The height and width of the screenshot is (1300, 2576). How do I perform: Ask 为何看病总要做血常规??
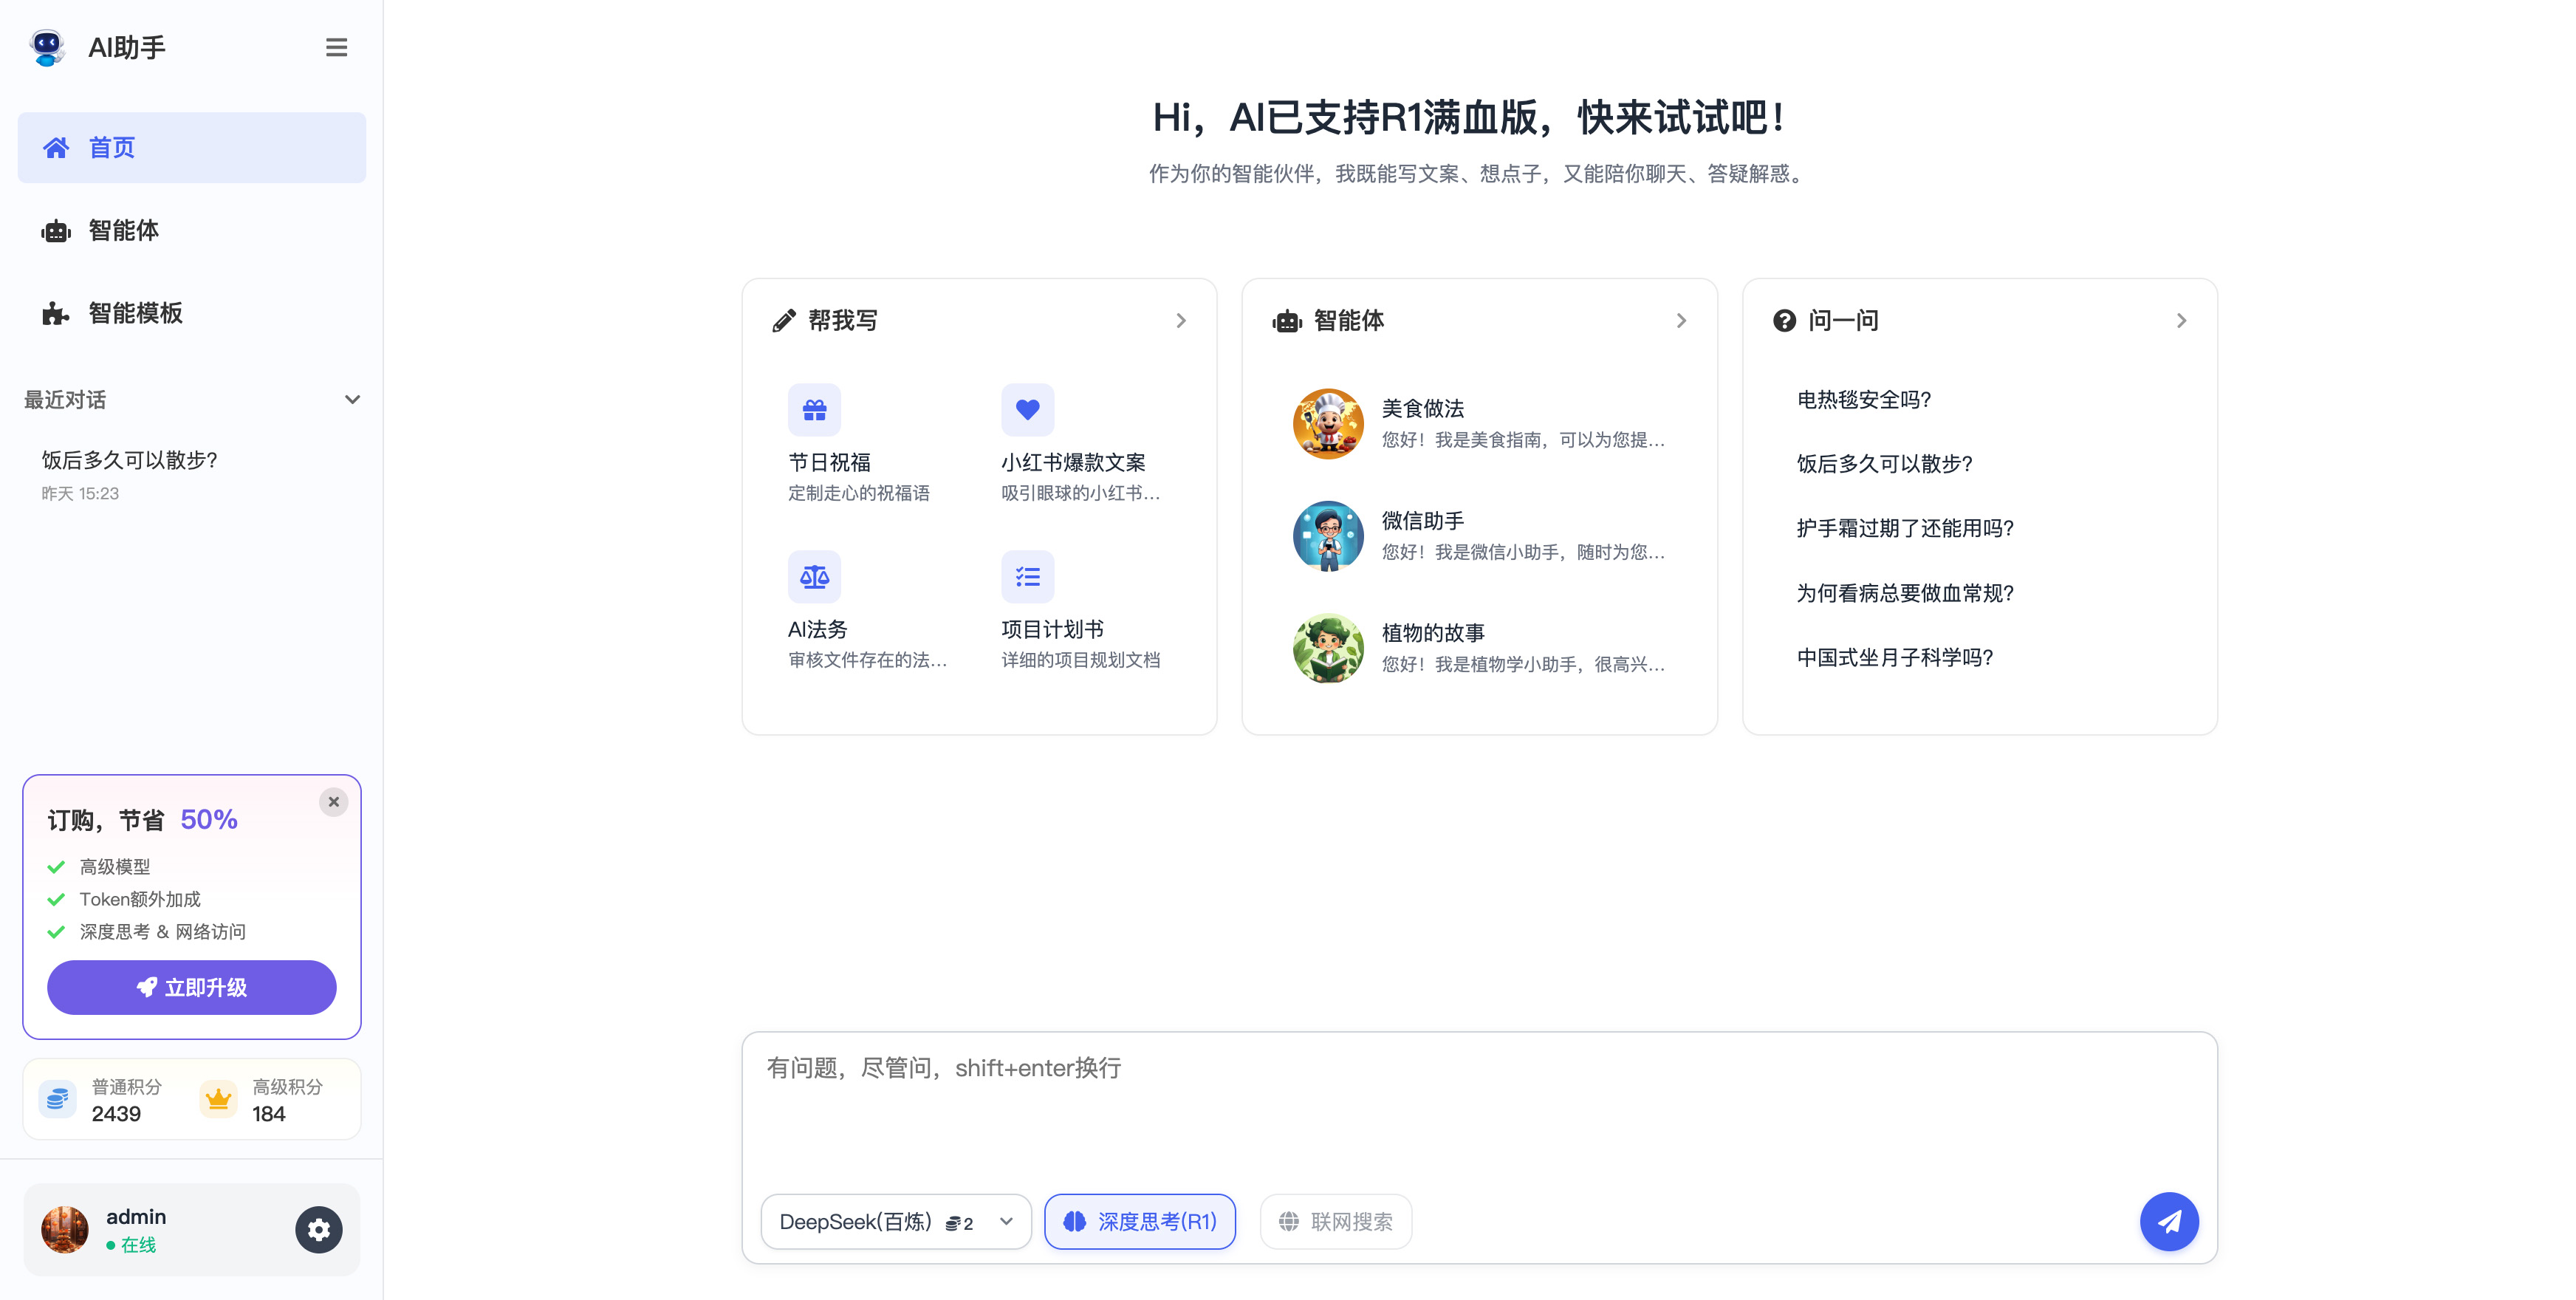[1905, 593]
